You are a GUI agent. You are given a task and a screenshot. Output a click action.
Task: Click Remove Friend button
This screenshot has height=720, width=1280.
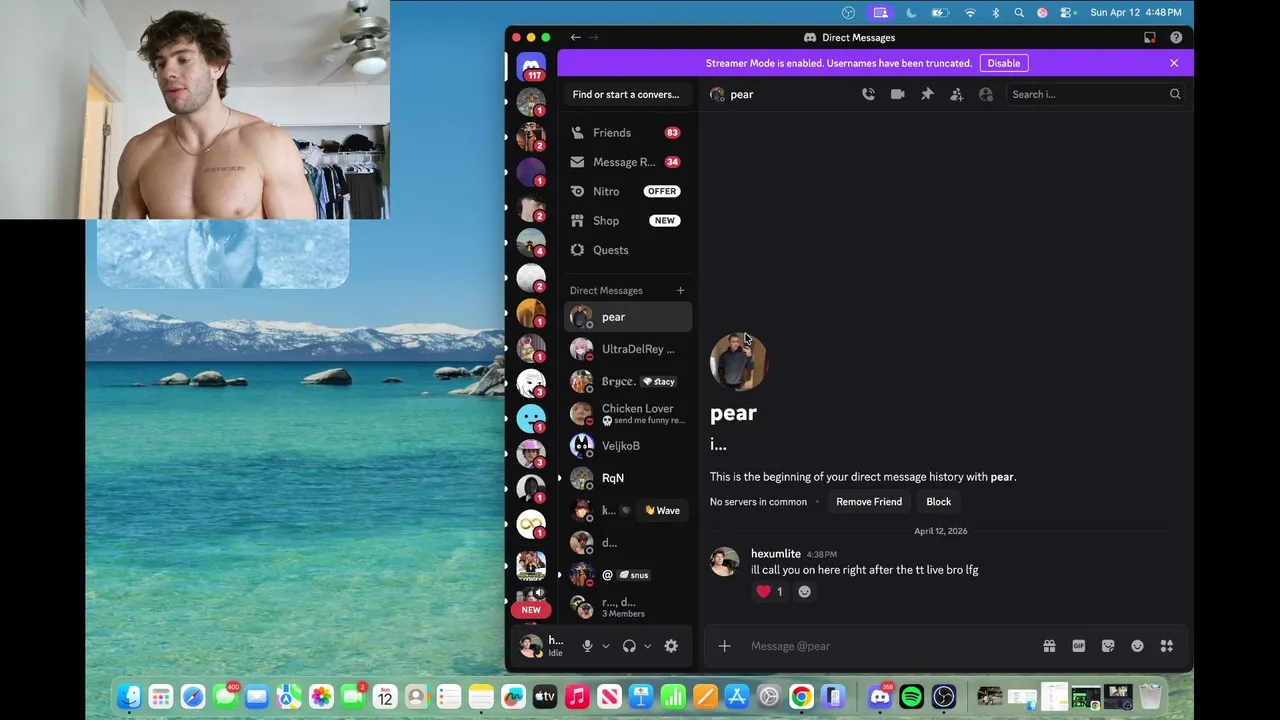click(869, 502)
